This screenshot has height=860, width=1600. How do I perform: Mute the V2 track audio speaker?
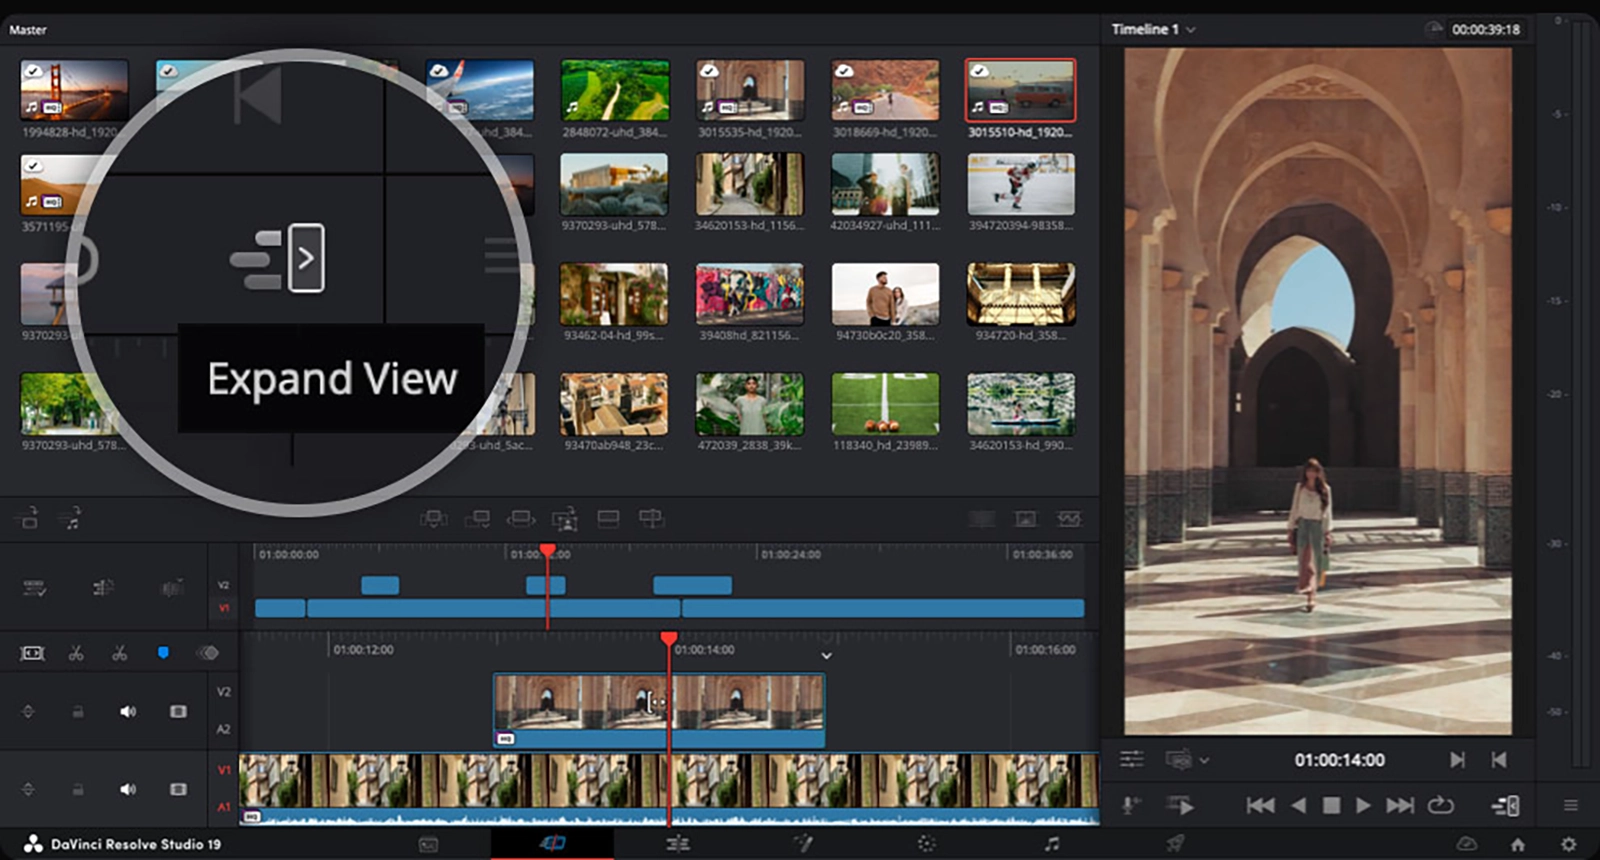tap(128, 711)
